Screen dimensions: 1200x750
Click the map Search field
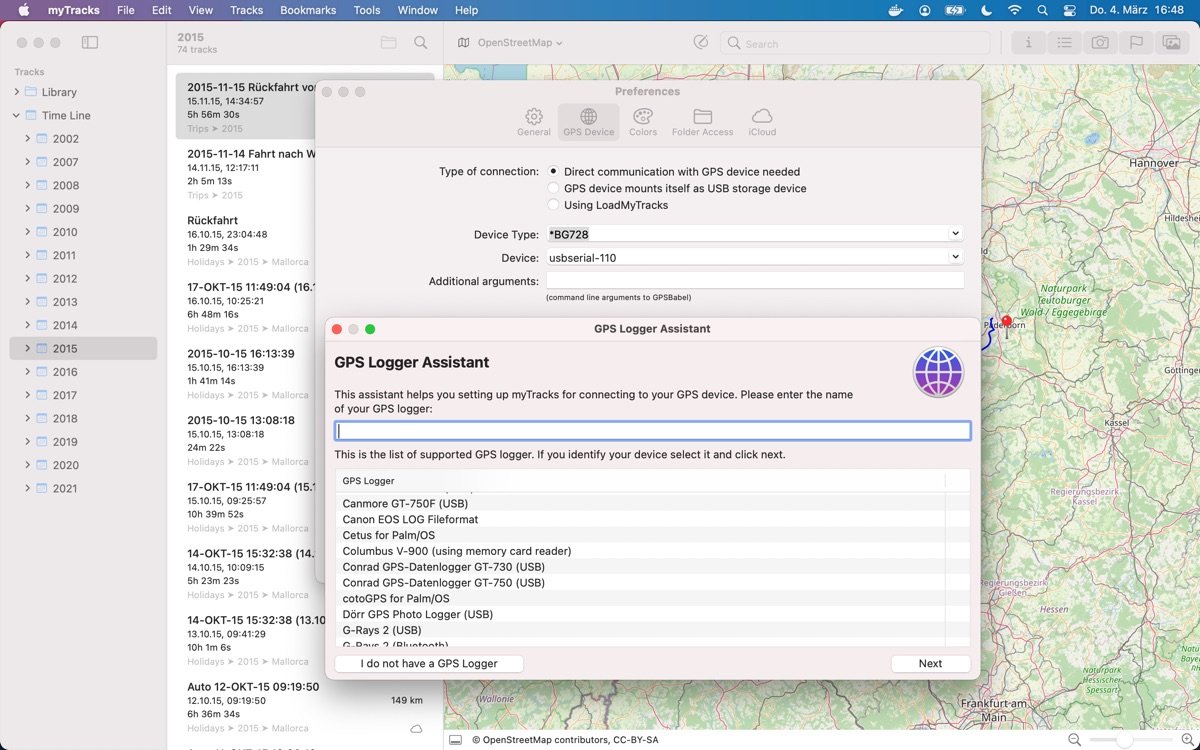coord(855,43)
